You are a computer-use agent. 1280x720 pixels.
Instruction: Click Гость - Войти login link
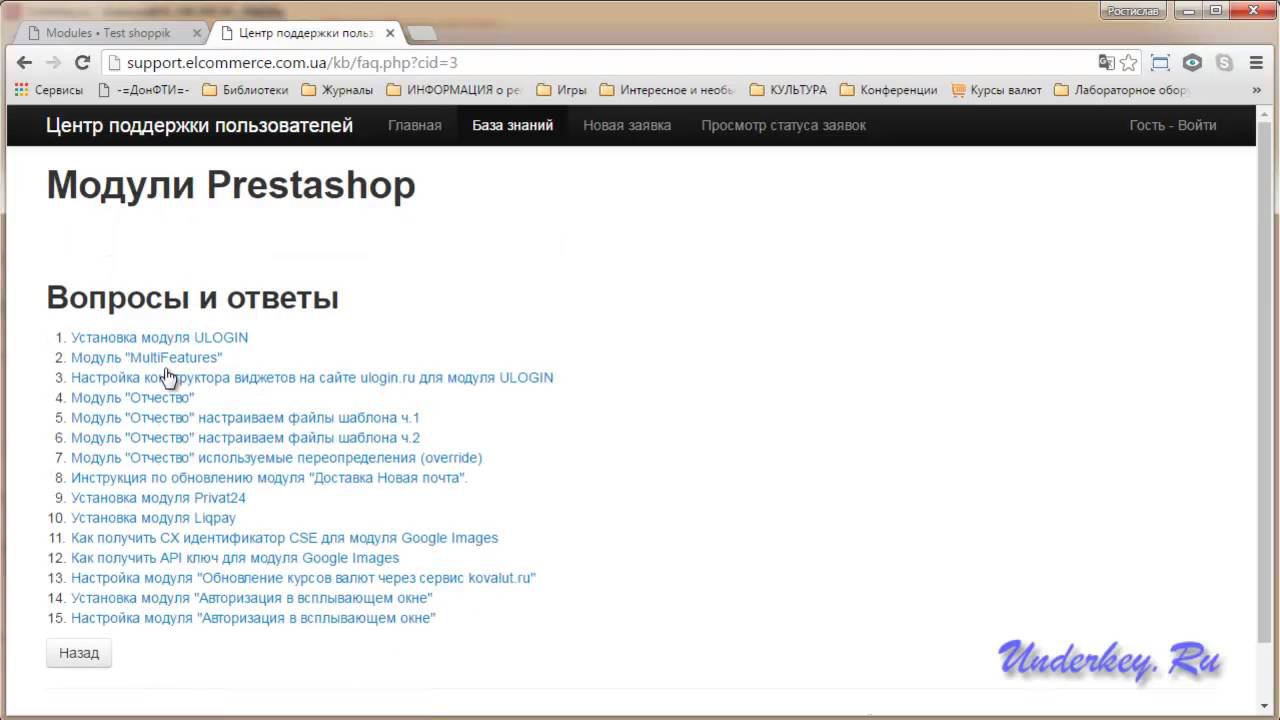(x=1173, y=125)
